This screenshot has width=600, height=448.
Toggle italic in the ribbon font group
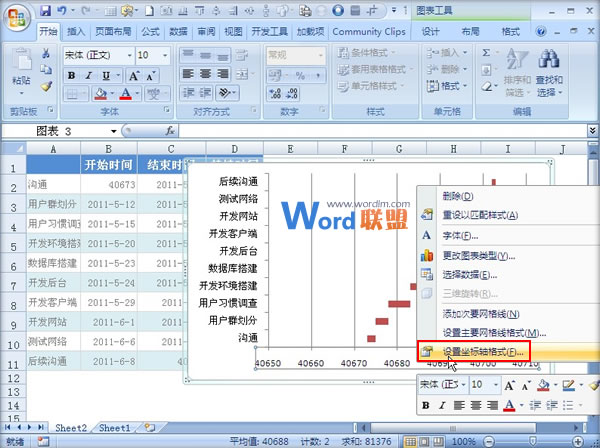(88, 75)
